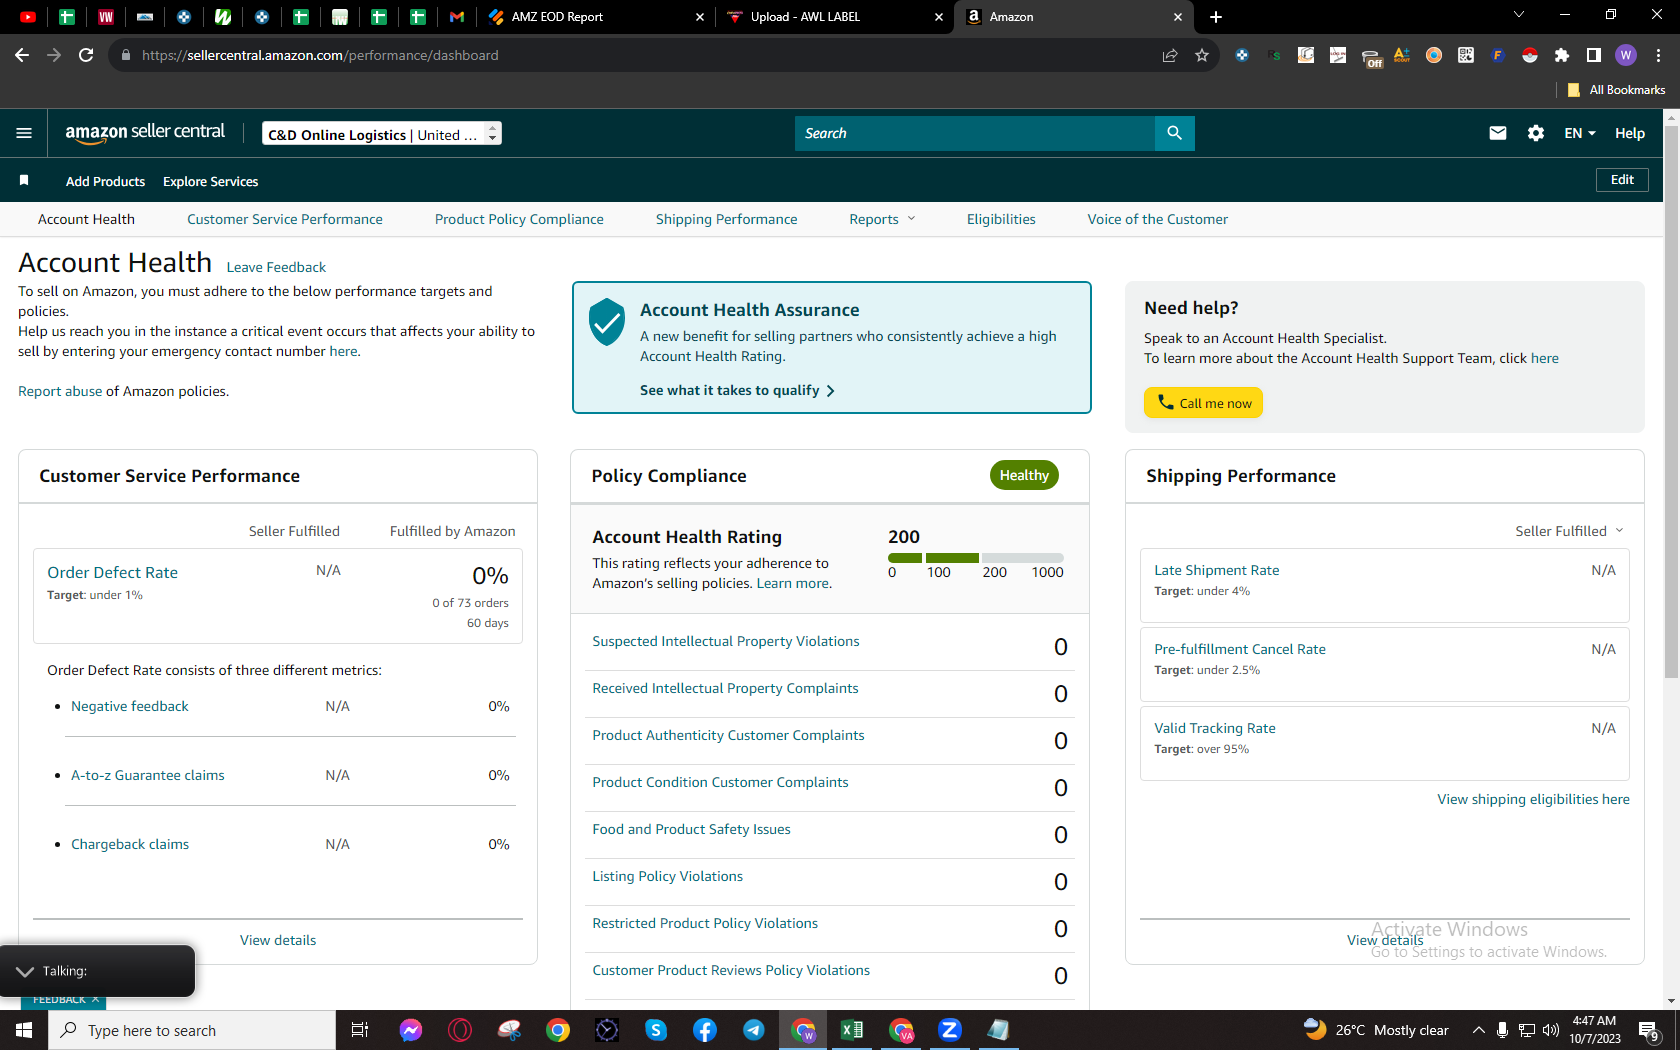Viewport: 1680px width, 1050px height.
Task: Go back with the browser back arrow
Action: click(x=22, y=55)
